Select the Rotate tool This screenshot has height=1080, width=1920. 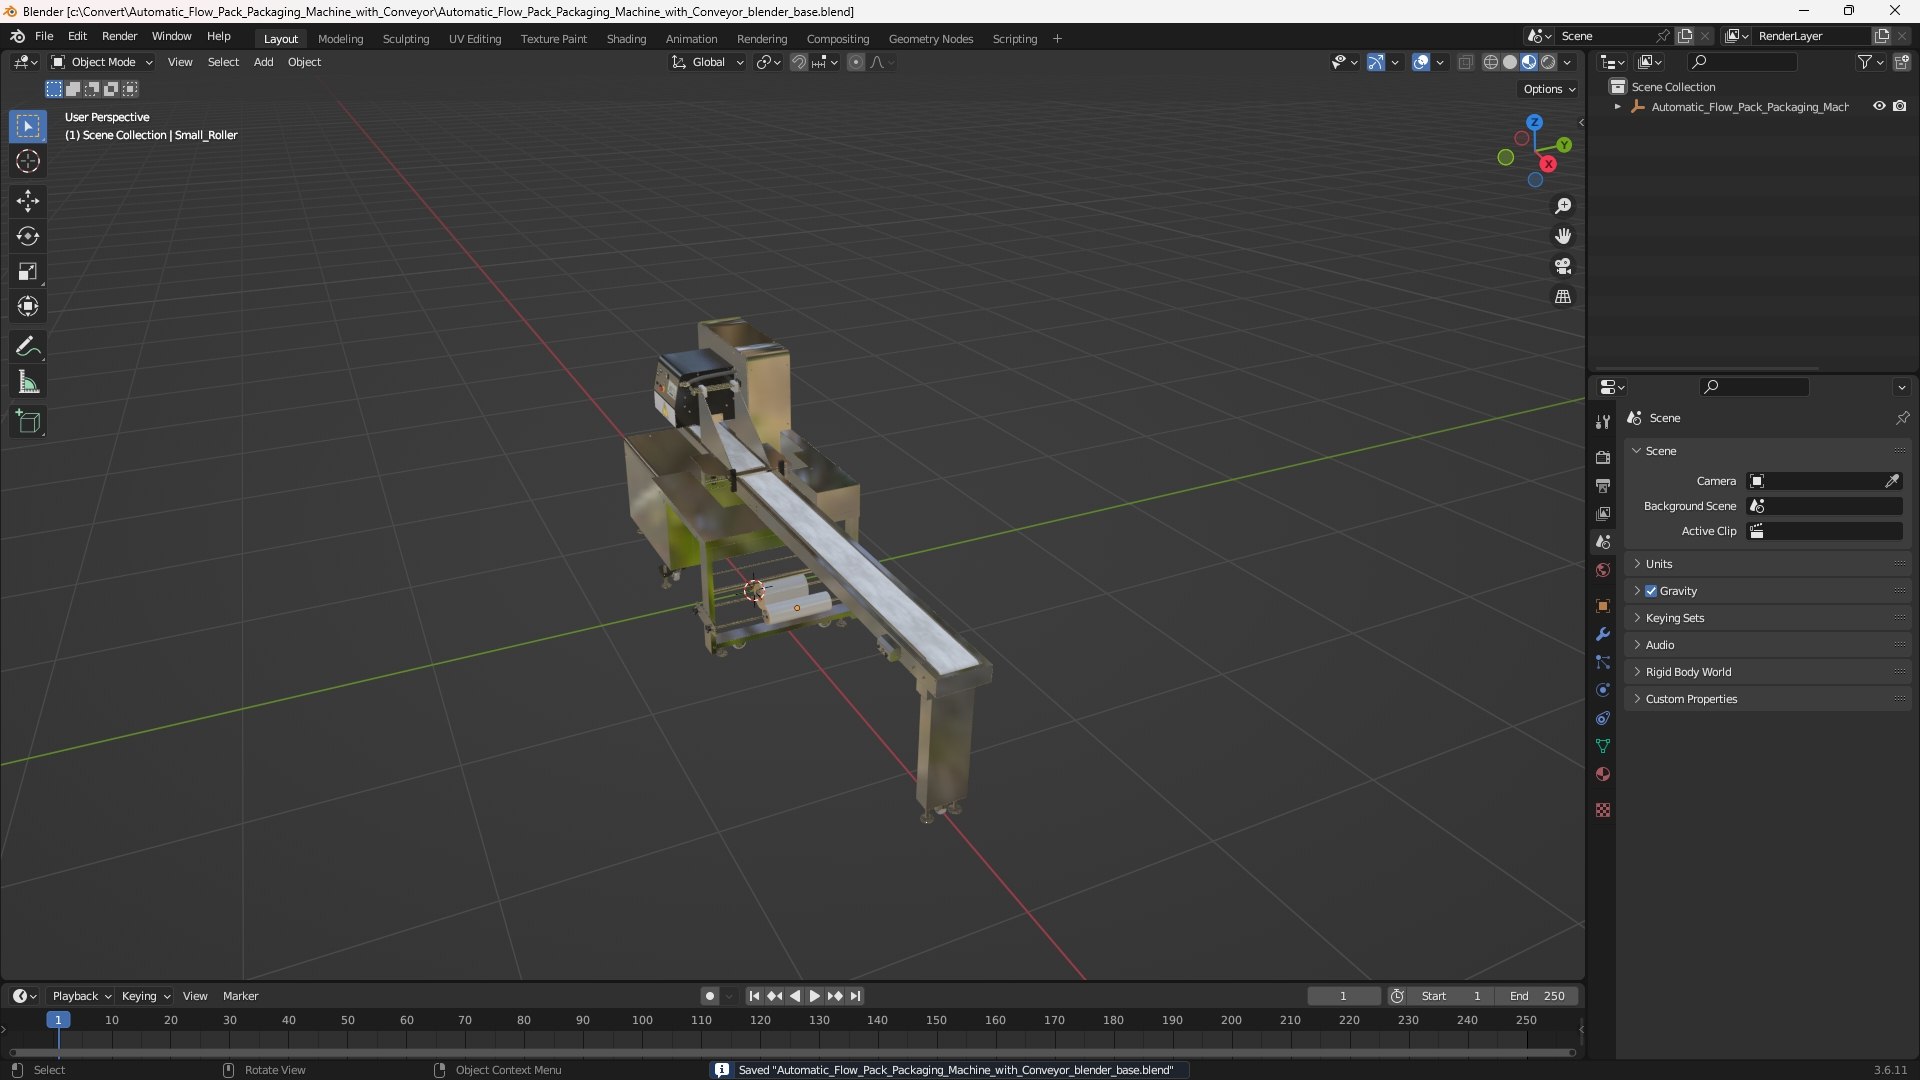coord(28,236)
